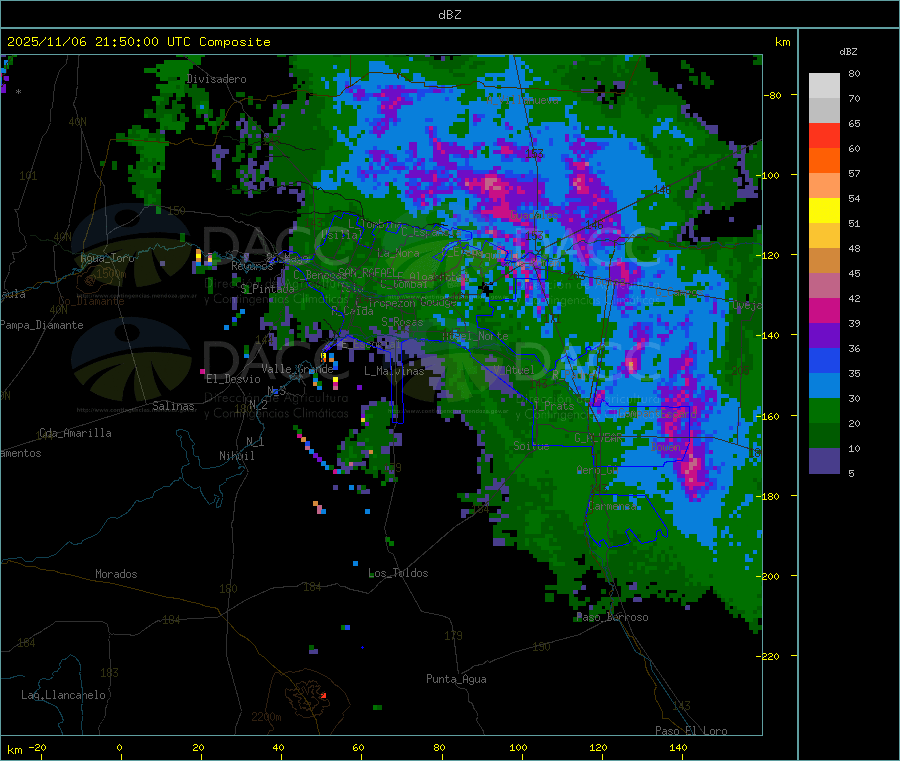Click the 0 km bottom axis tick
The image size is (900, 761).
119,747
